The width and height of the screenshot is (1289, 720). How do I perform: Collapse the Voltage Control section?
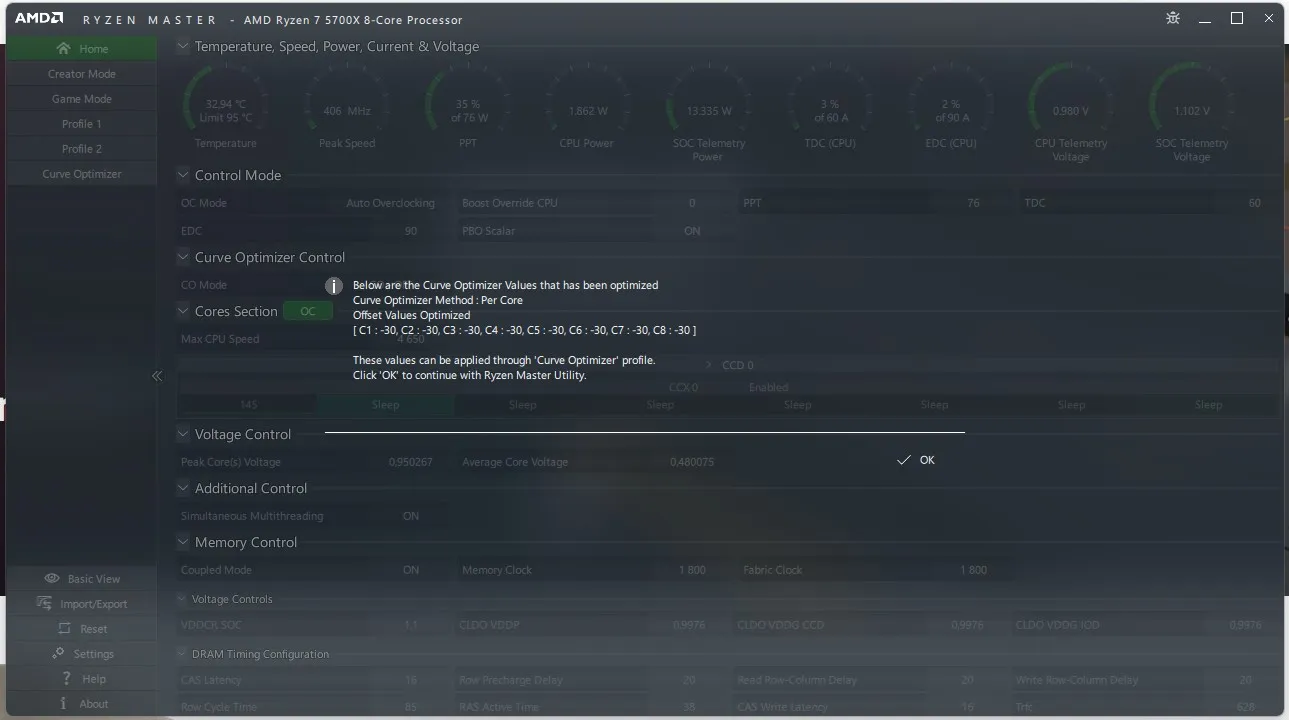(x=183, y=434)
